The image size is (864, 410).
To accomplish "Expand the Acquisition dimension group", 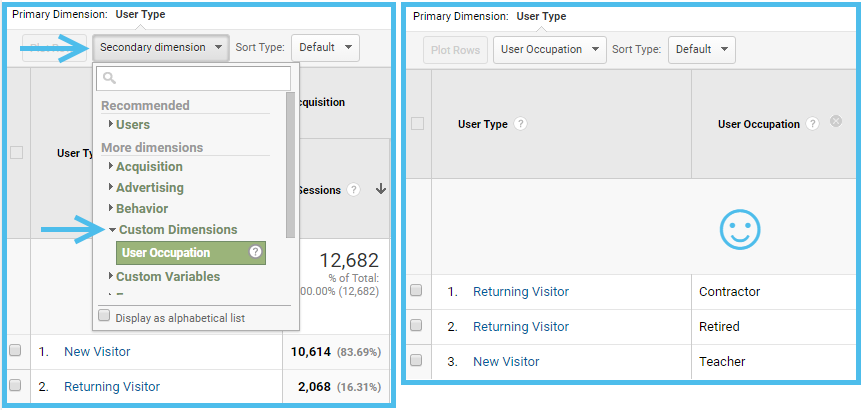I will pos(149,166).
